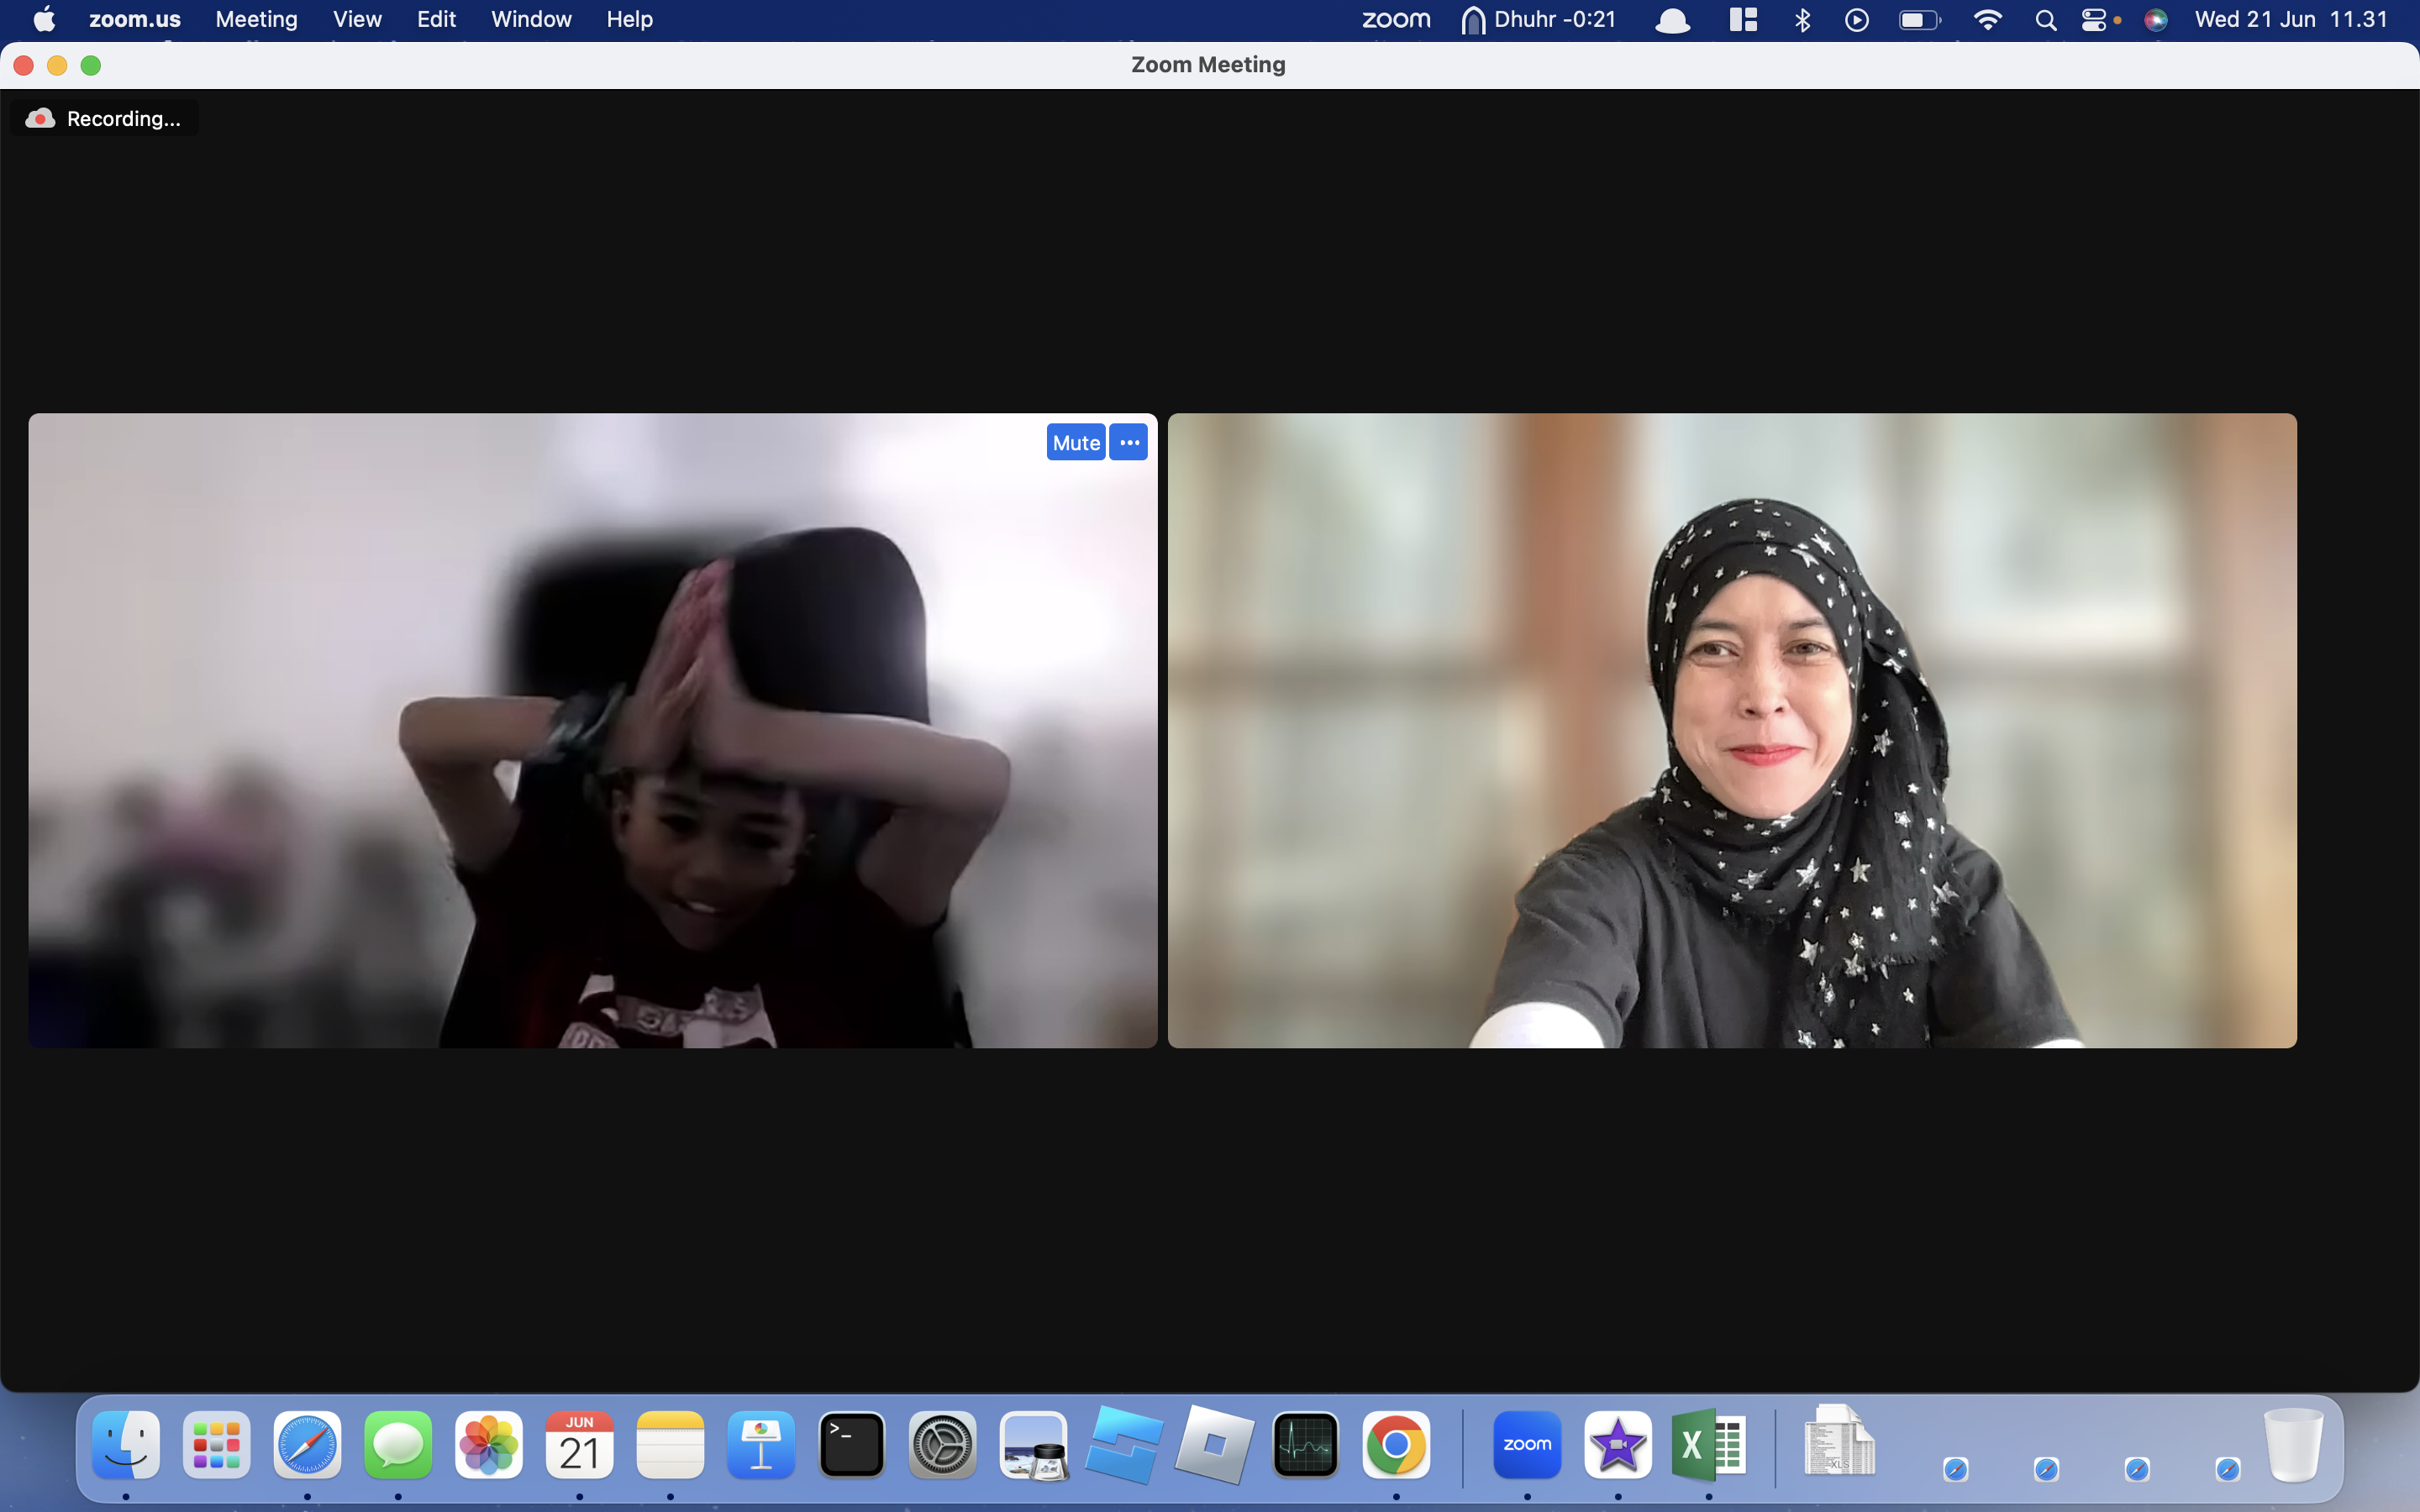Click the Siri icon in menu bar
2420x1512 pixels.
2156,19
